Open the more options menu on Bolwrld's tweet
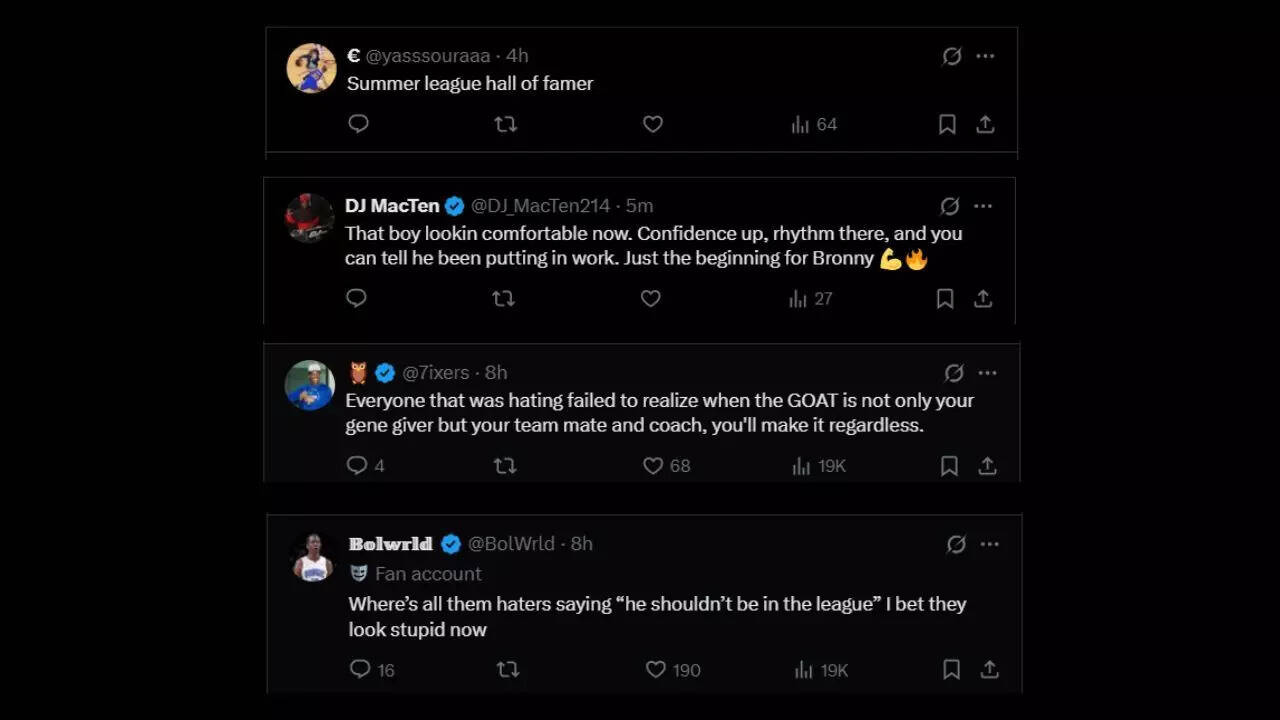The width and height of the screenshot is (1280, 720). point(990,544)
